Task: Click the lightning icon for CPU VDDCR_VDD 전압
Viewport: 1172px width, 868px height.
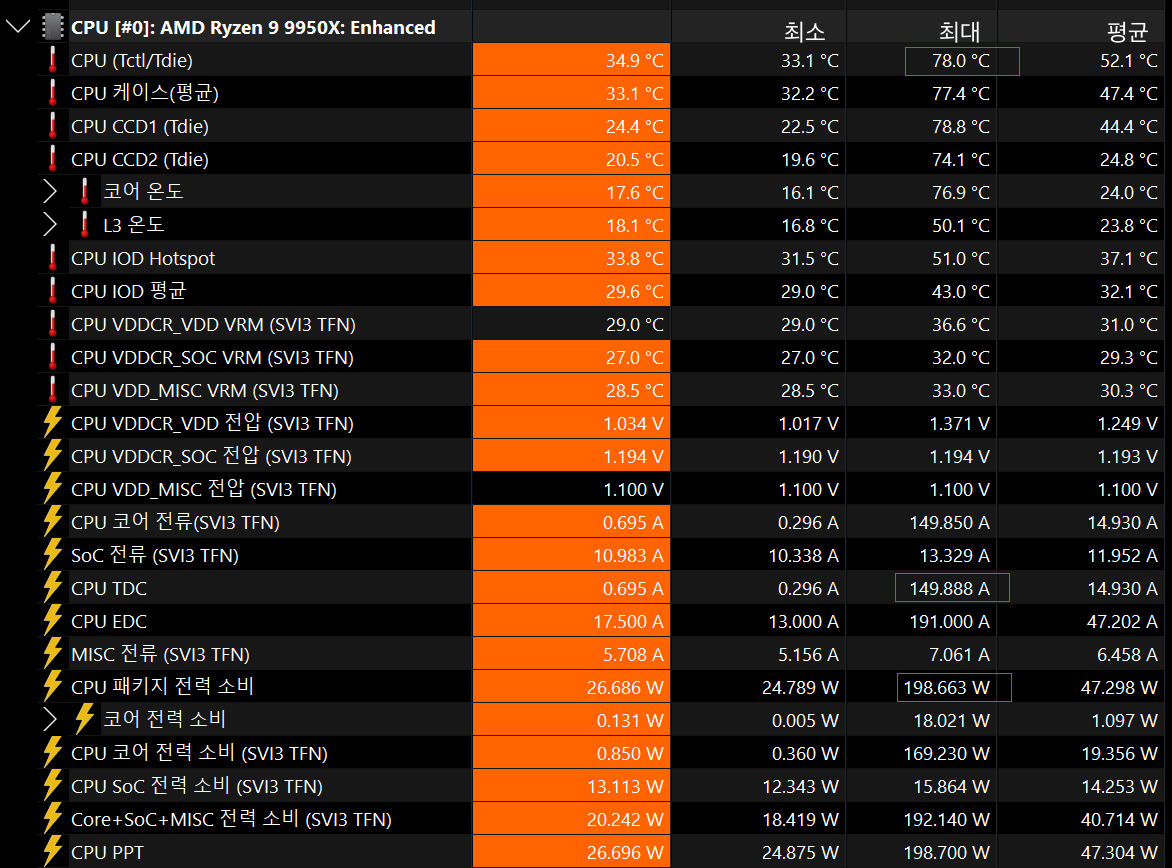Action: click(52, 422)
